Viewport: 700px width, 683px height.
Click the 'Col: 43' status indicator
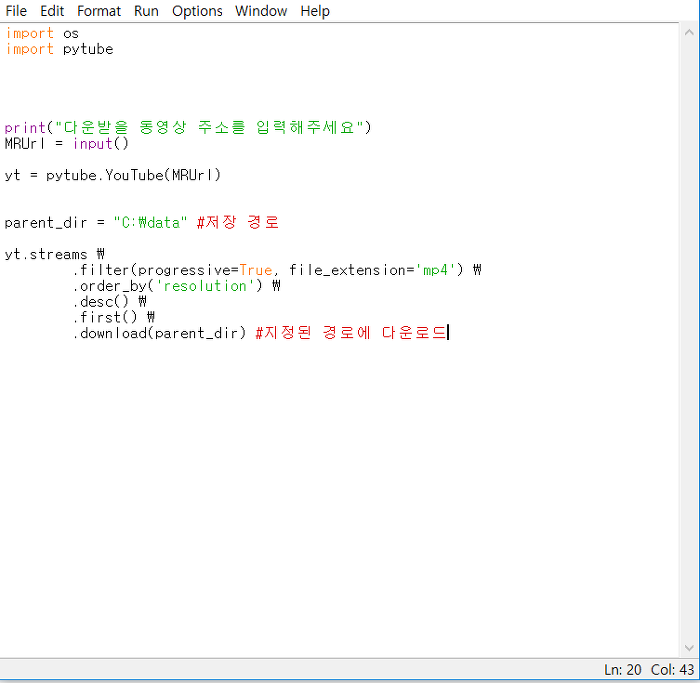tap(672, 670)
